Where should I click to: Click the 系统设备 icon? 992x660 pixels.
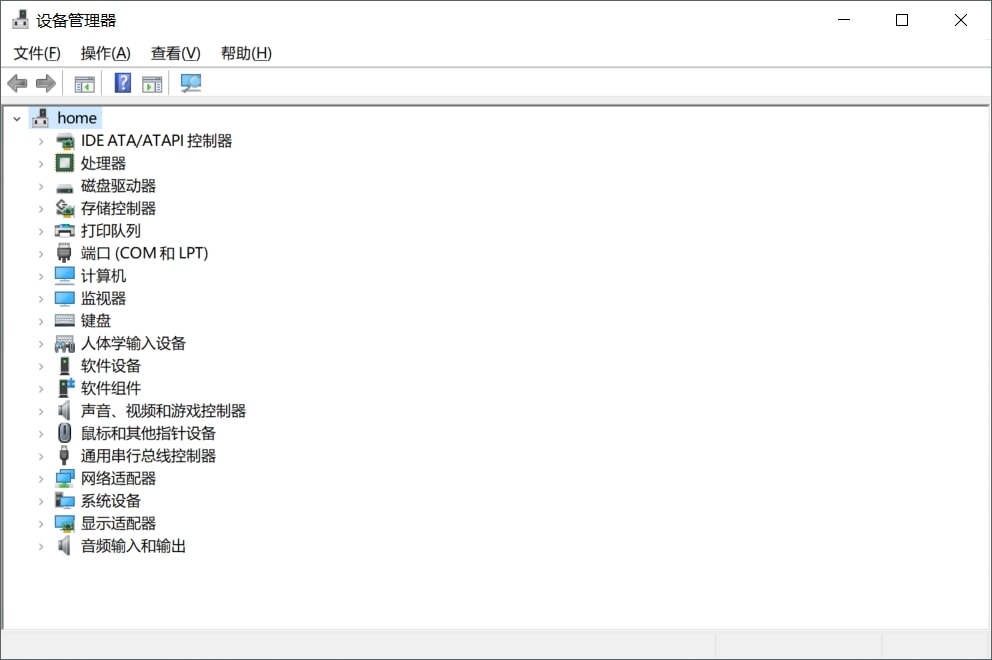[x=65, y=501]
